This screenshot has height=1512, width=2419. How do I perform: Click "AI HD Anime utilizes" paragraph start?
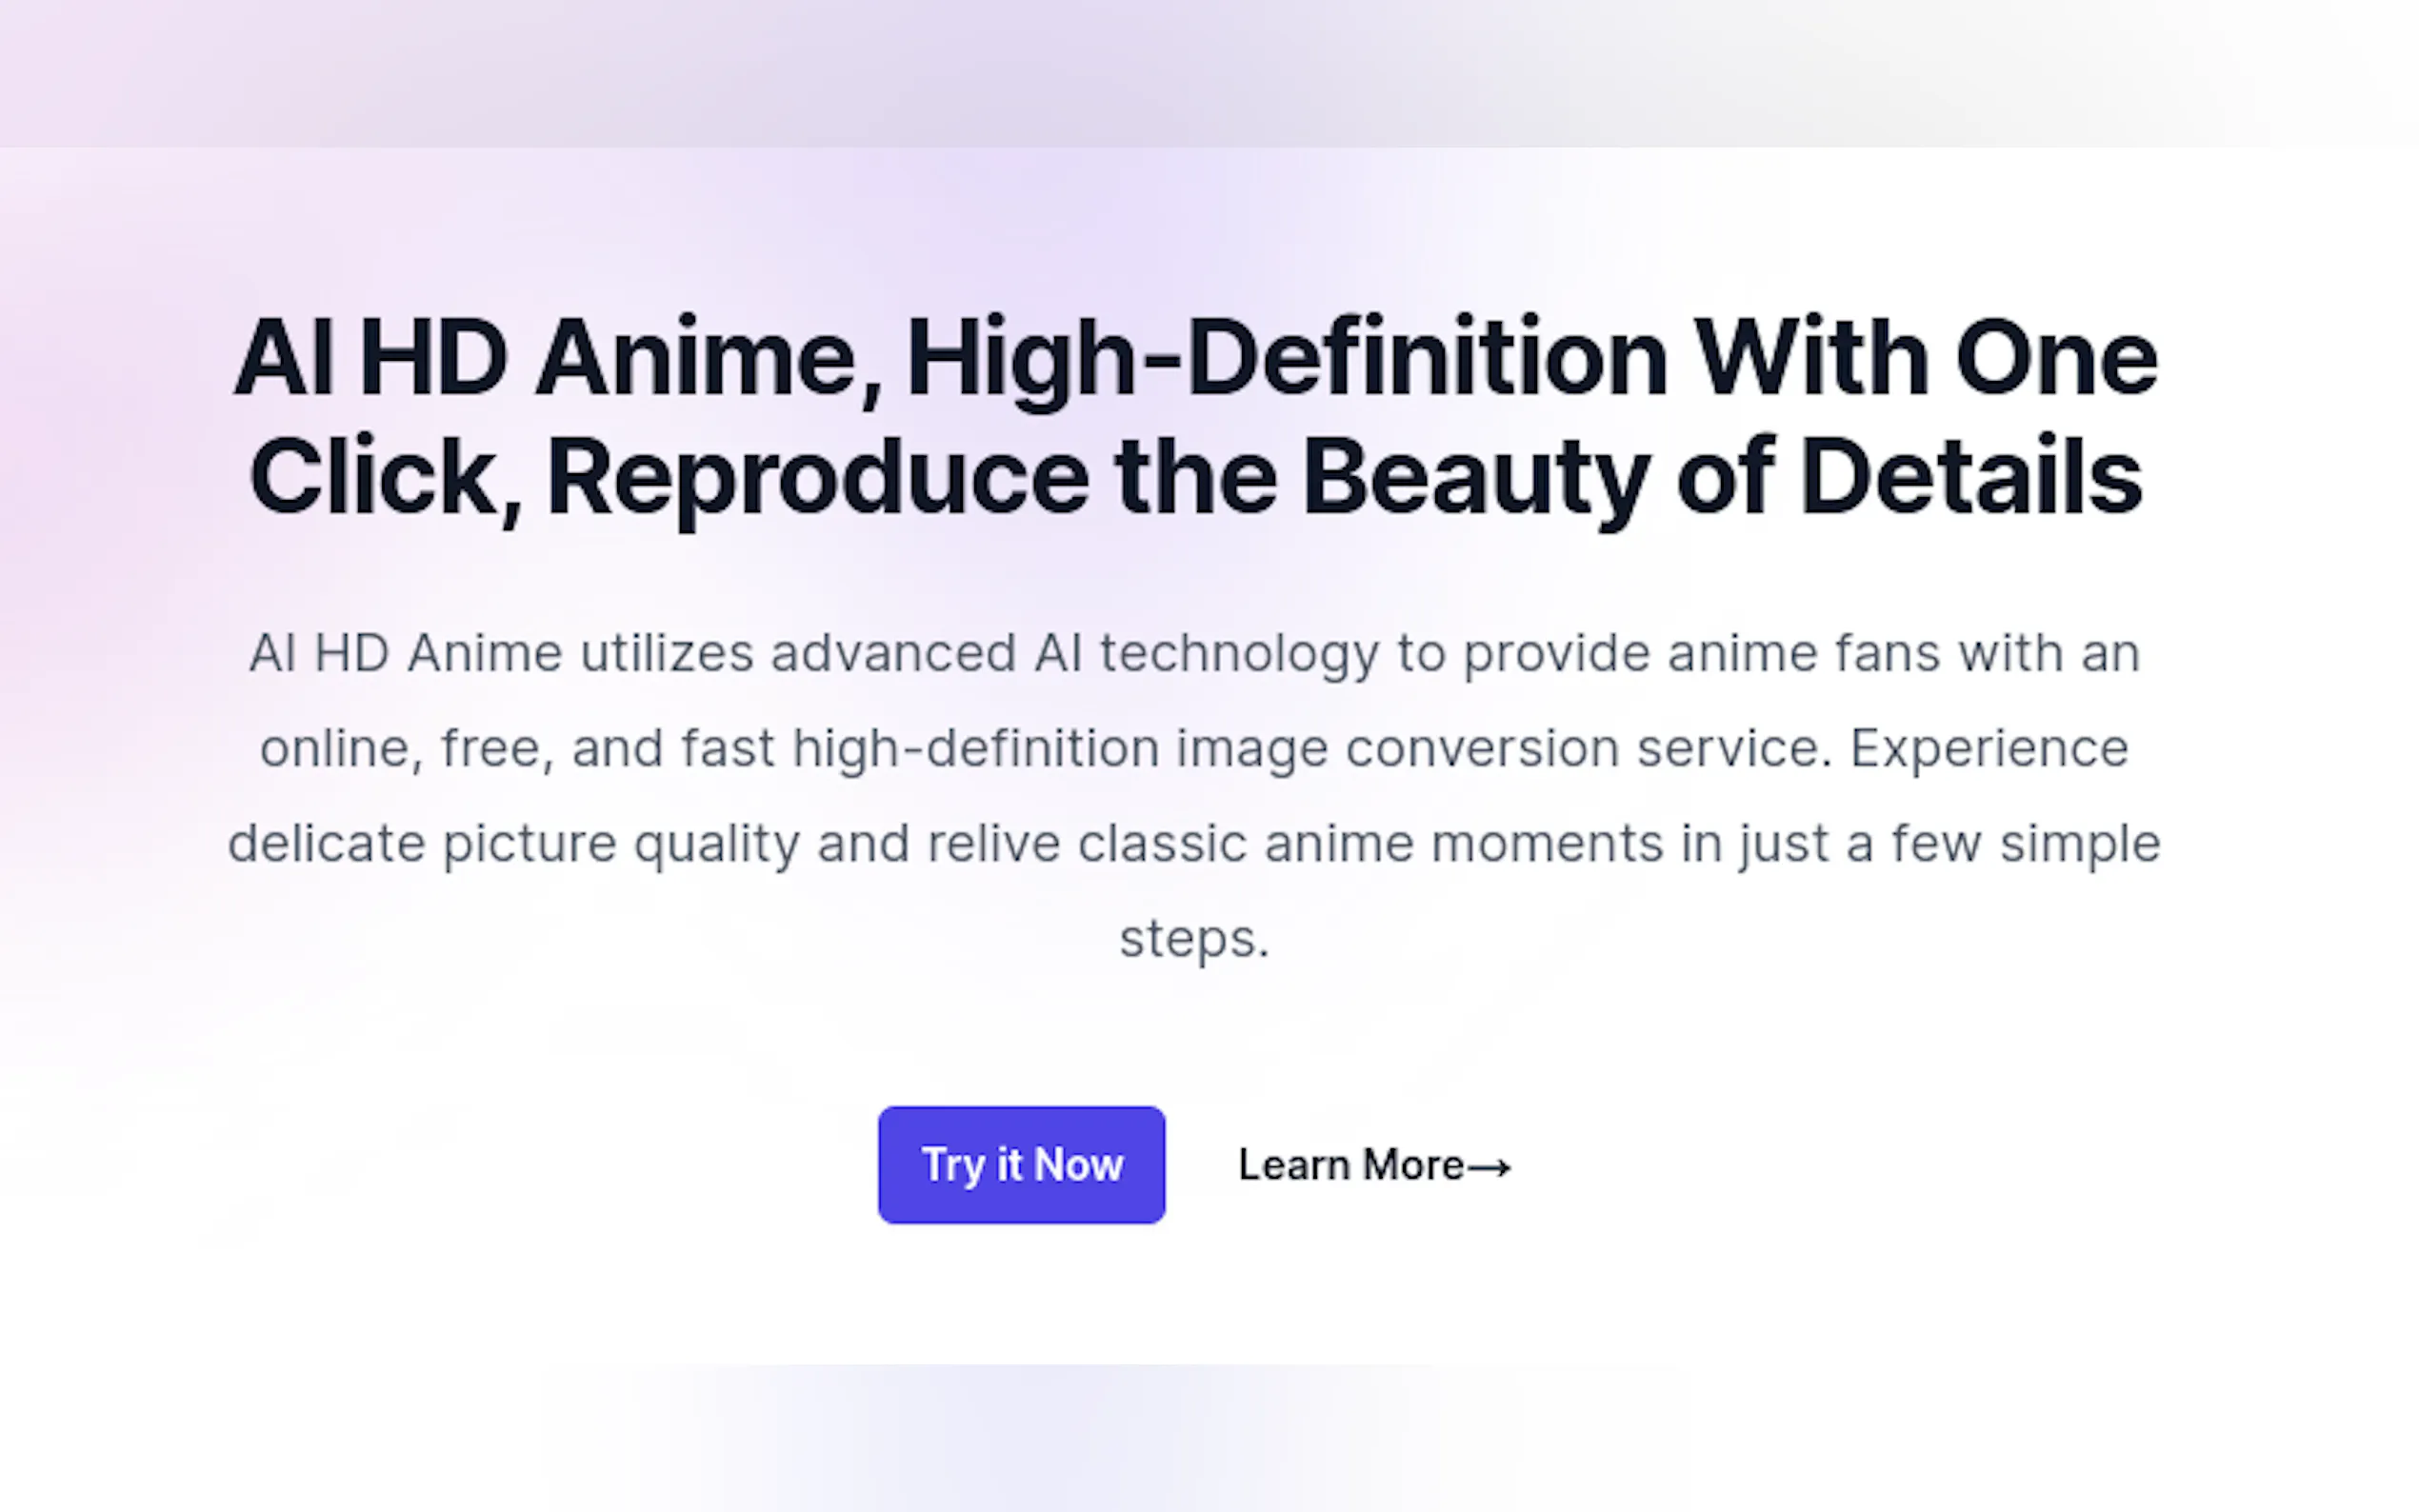coord(500,653)
